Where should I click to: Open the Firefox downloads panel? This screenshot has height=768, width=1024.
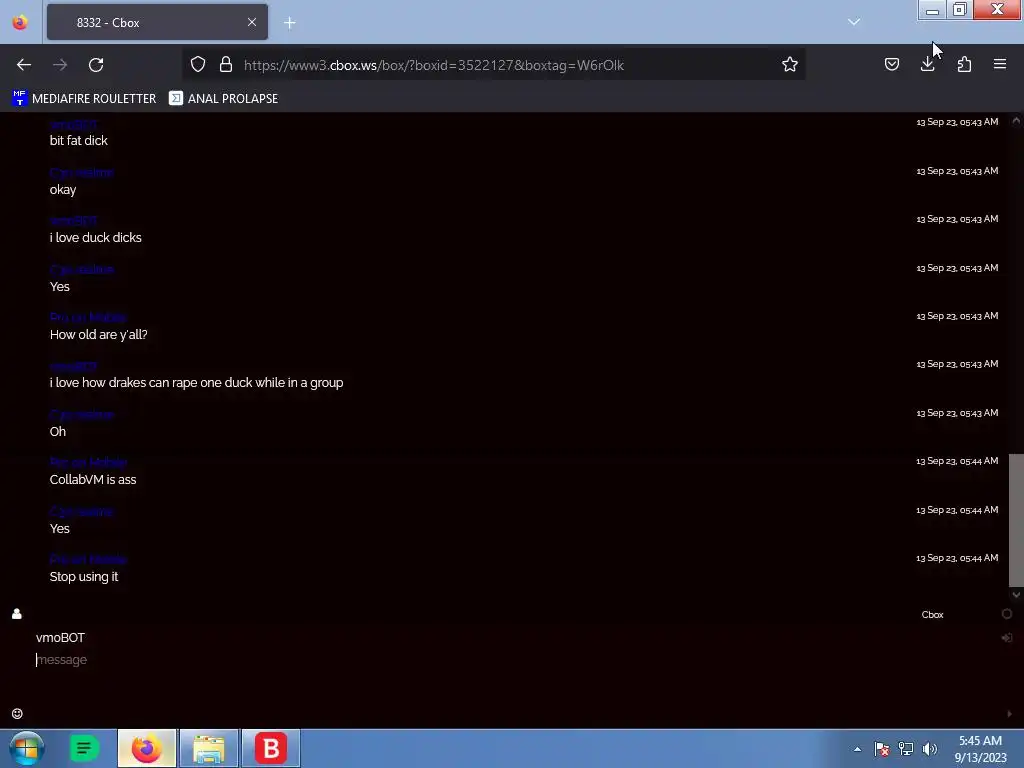tap(927, 64)
